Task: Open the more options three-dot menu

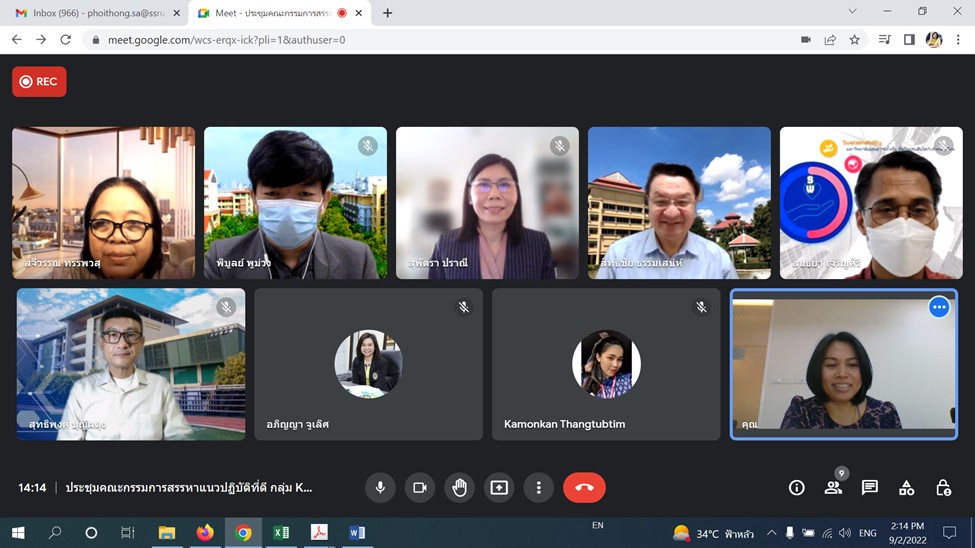Action: pyautogui.click(x=538, y=488)
